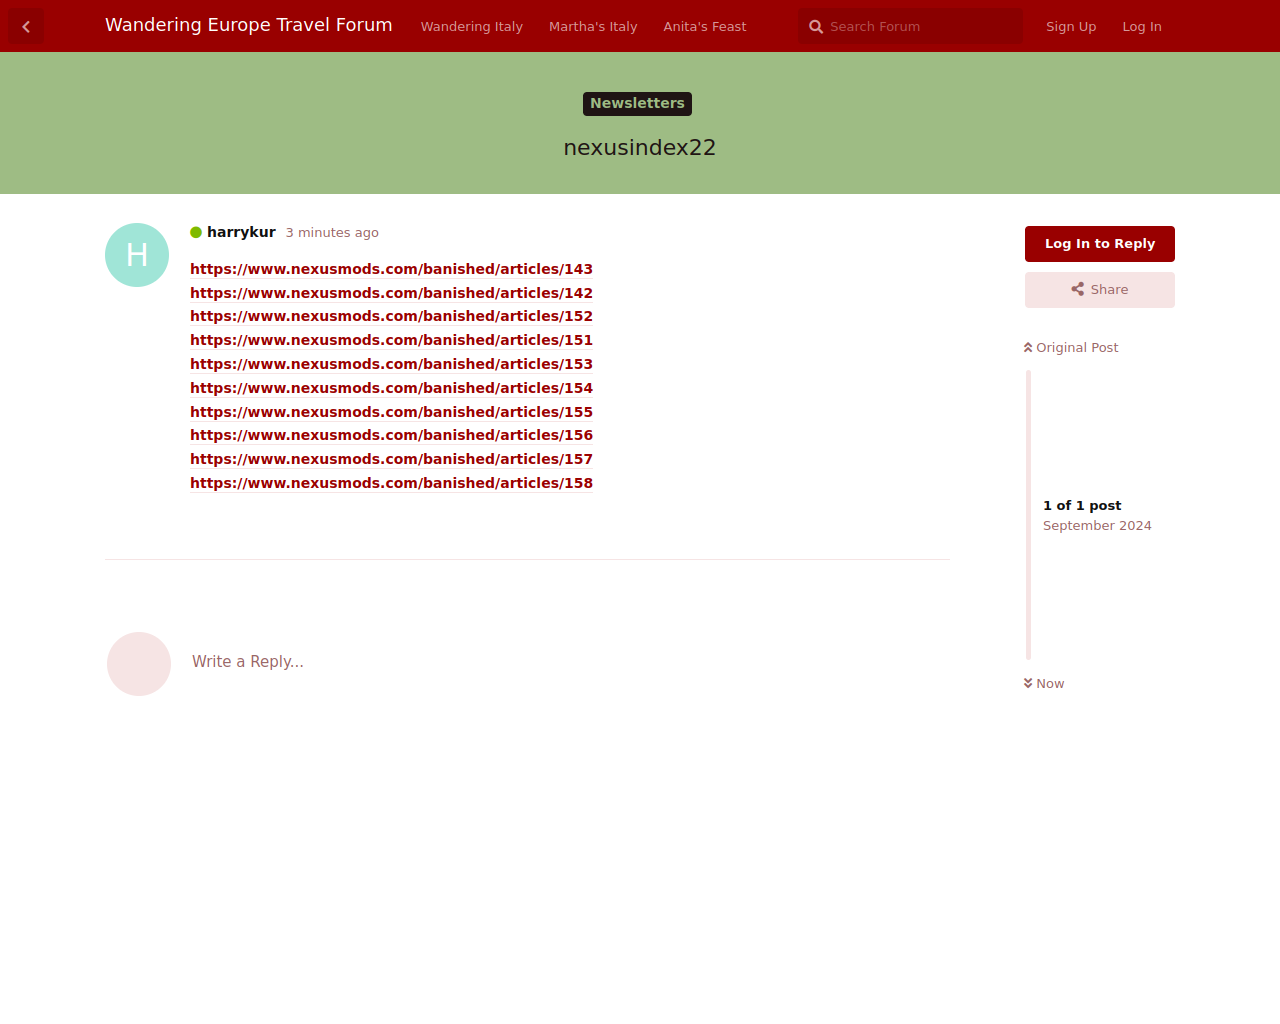
Task: Open the articles/157 nexusmods link
Action: [391, 459]
